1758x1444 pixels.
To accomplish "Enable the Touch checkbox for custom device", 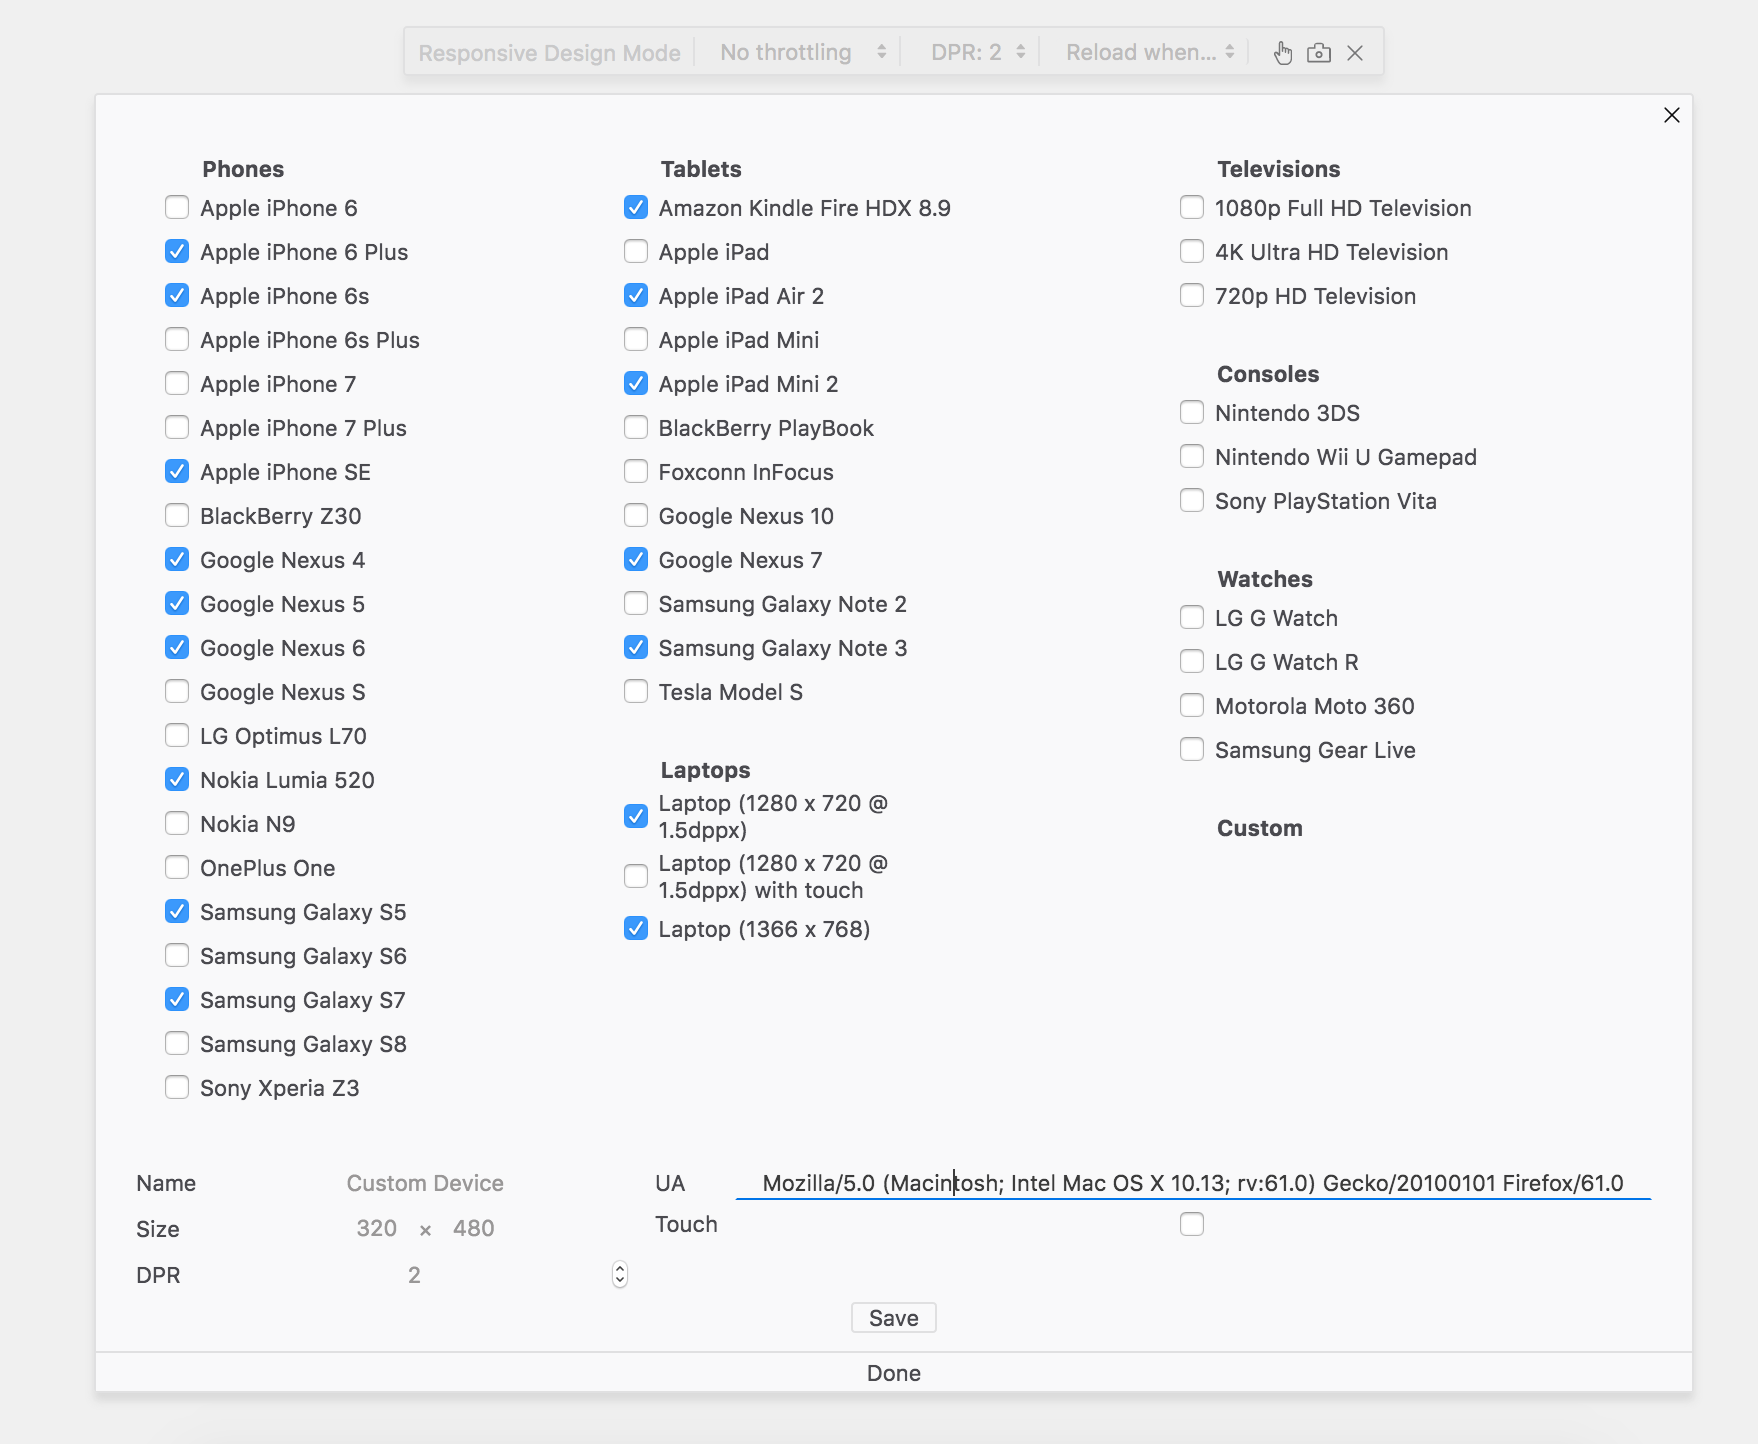I will [1192, 1224].
